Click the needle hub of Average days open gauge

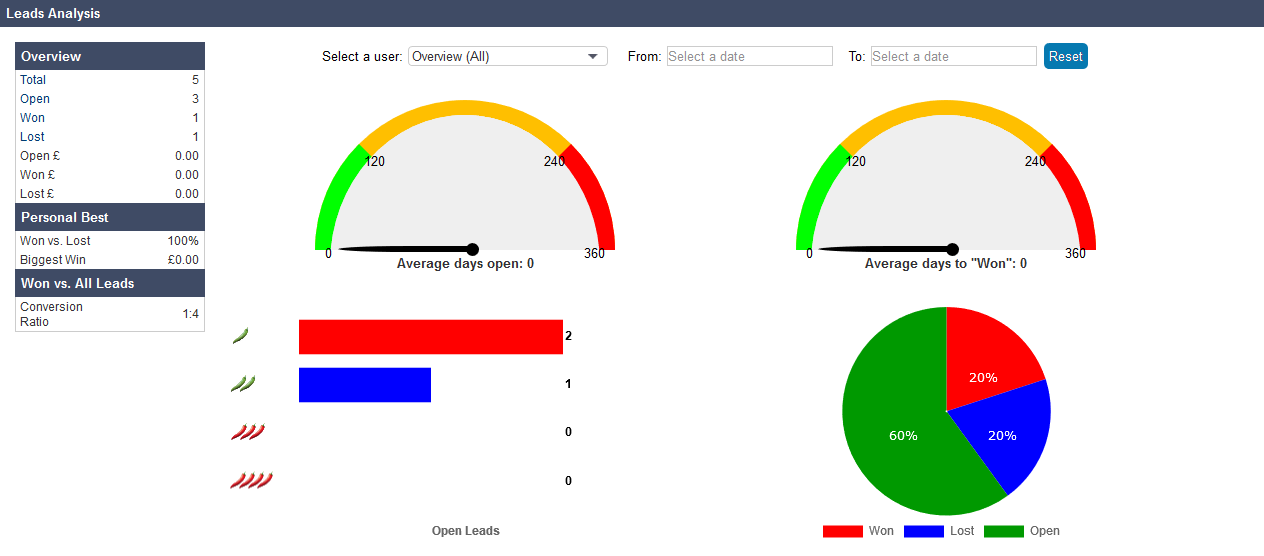pos(472,249)
